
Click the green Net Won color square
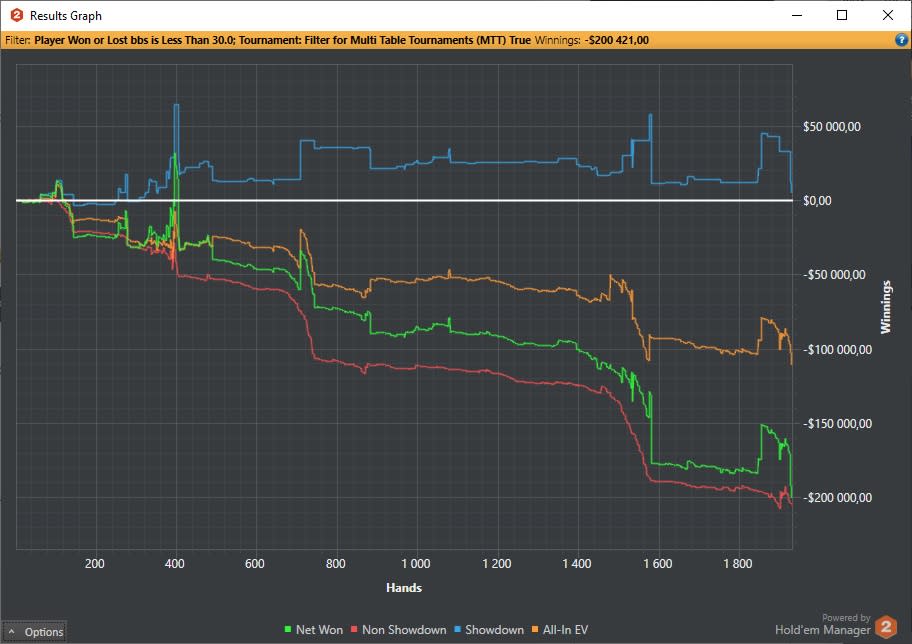pos(287,629)
